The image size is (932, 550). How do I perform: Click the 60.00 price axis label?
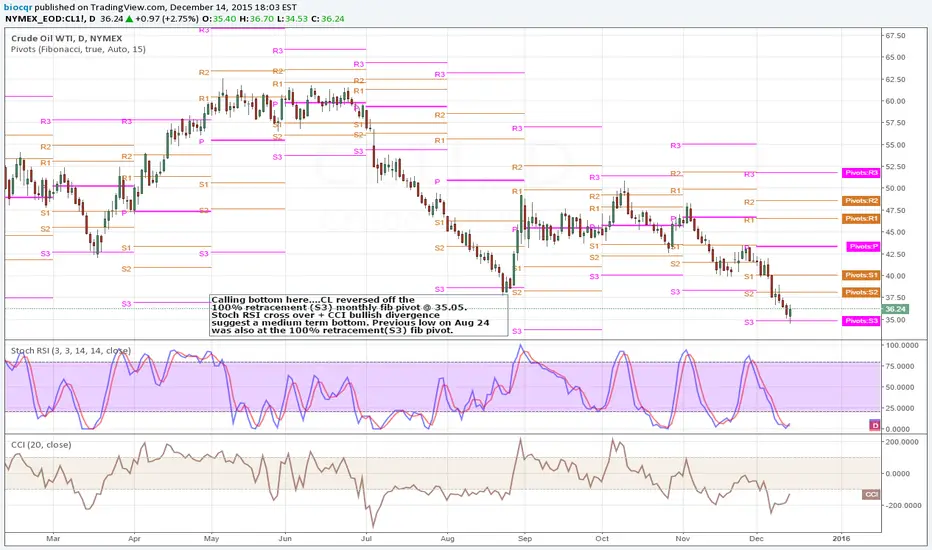tap(895, 101)
